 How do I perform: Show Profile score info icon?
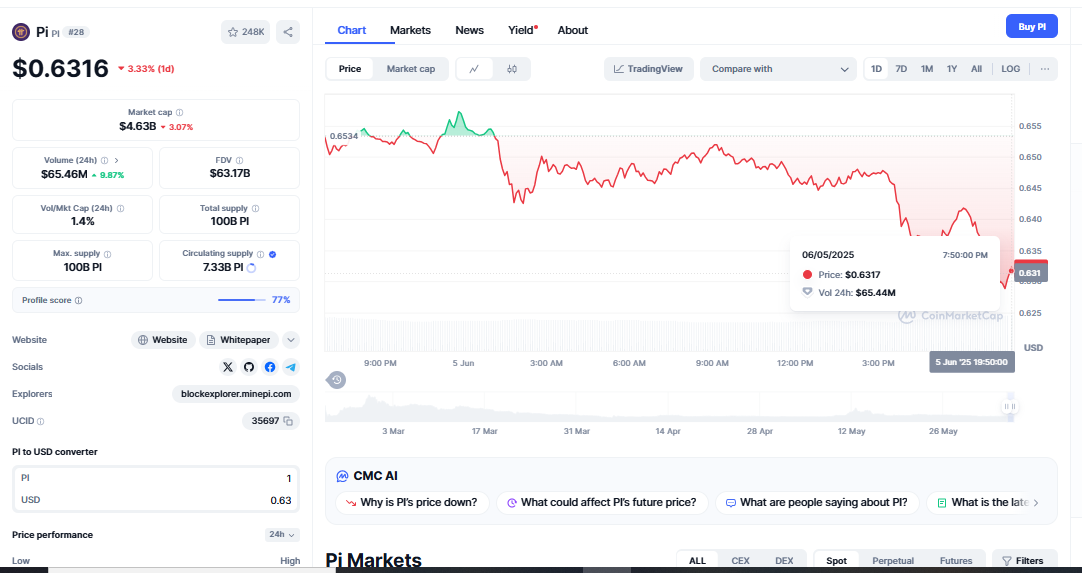[79, 300]
